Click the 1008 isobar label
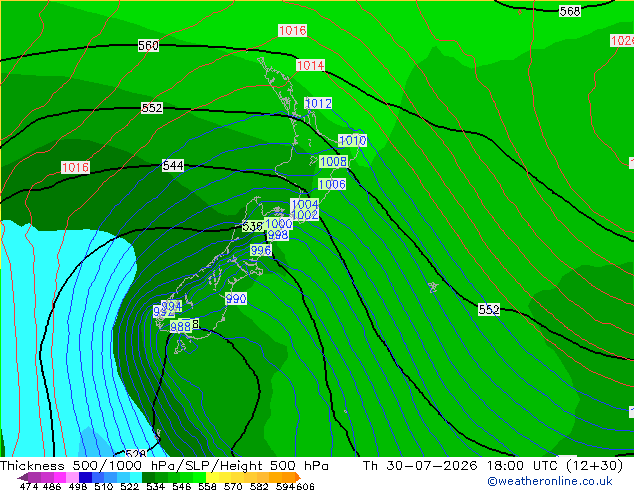 [x=333, y=162]
